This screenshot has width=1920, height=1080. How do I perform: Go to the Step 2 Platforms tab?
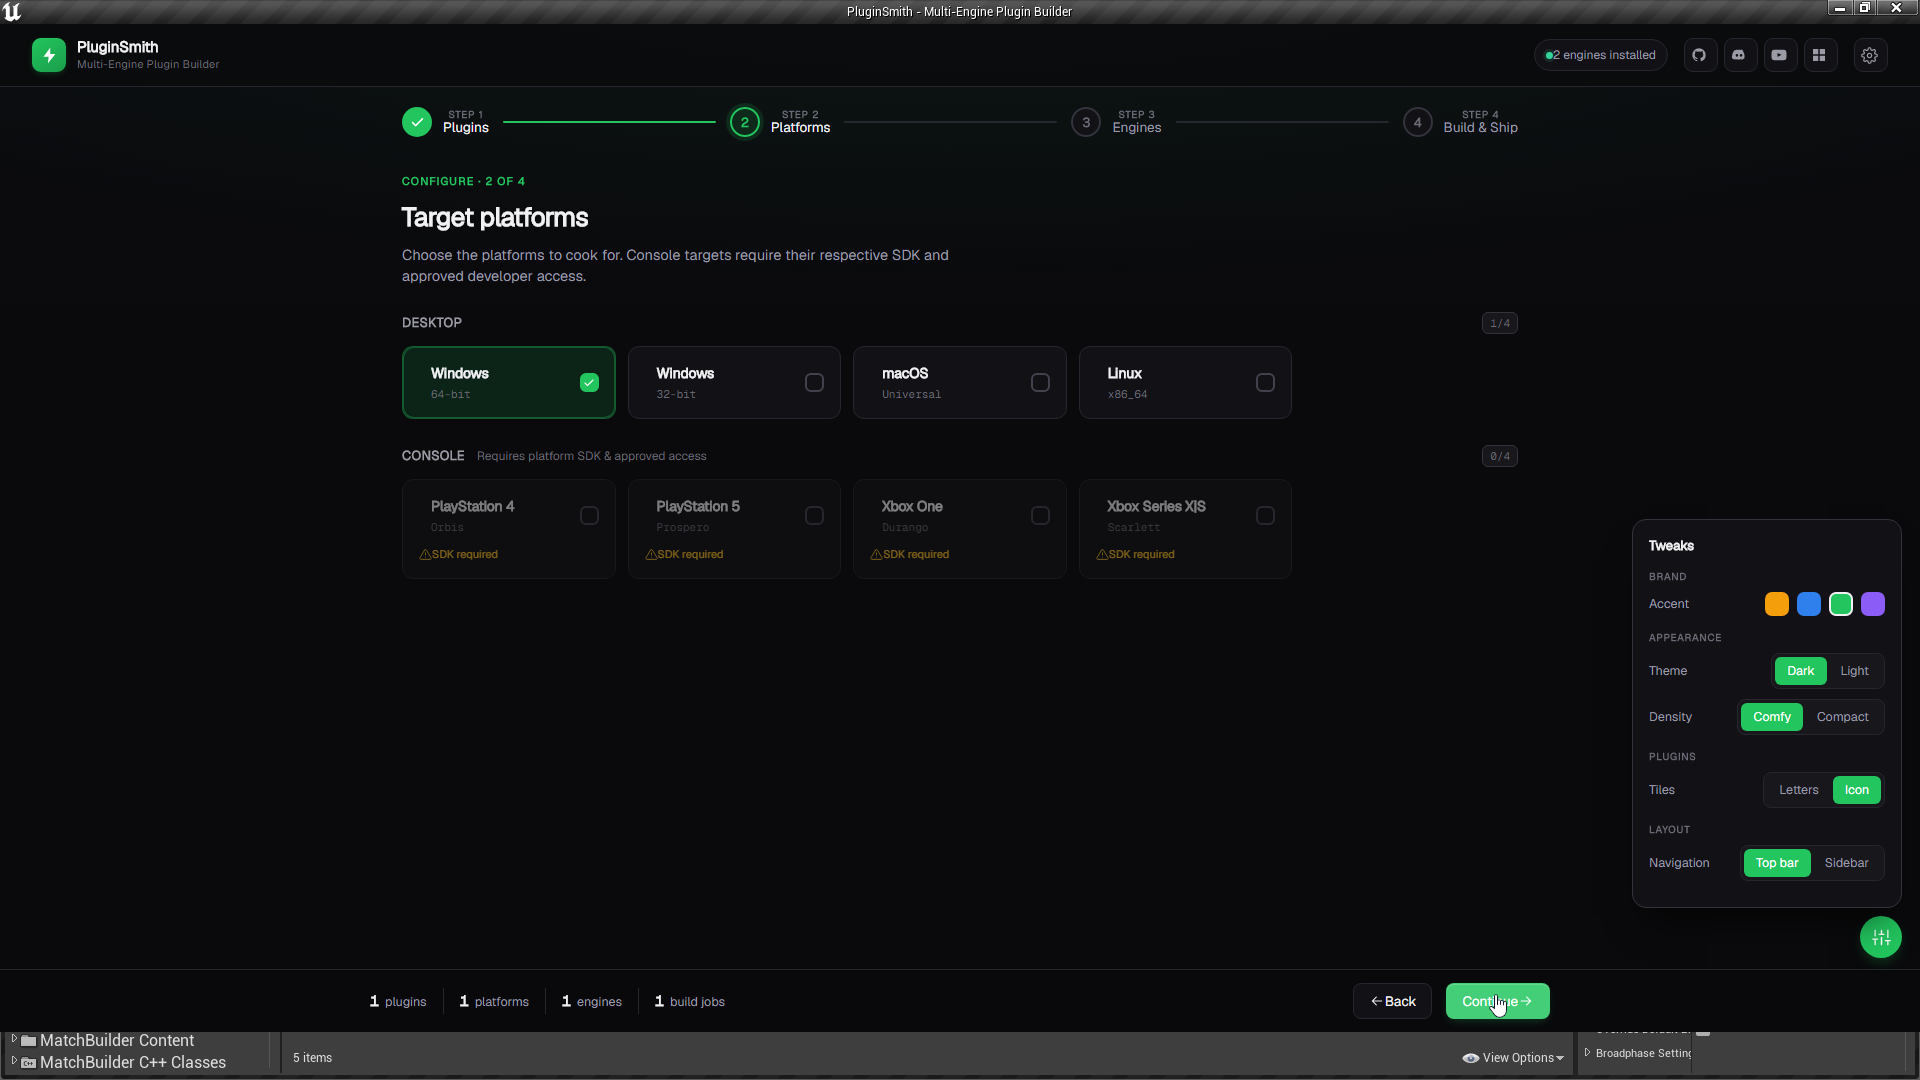tap(780, 122)
